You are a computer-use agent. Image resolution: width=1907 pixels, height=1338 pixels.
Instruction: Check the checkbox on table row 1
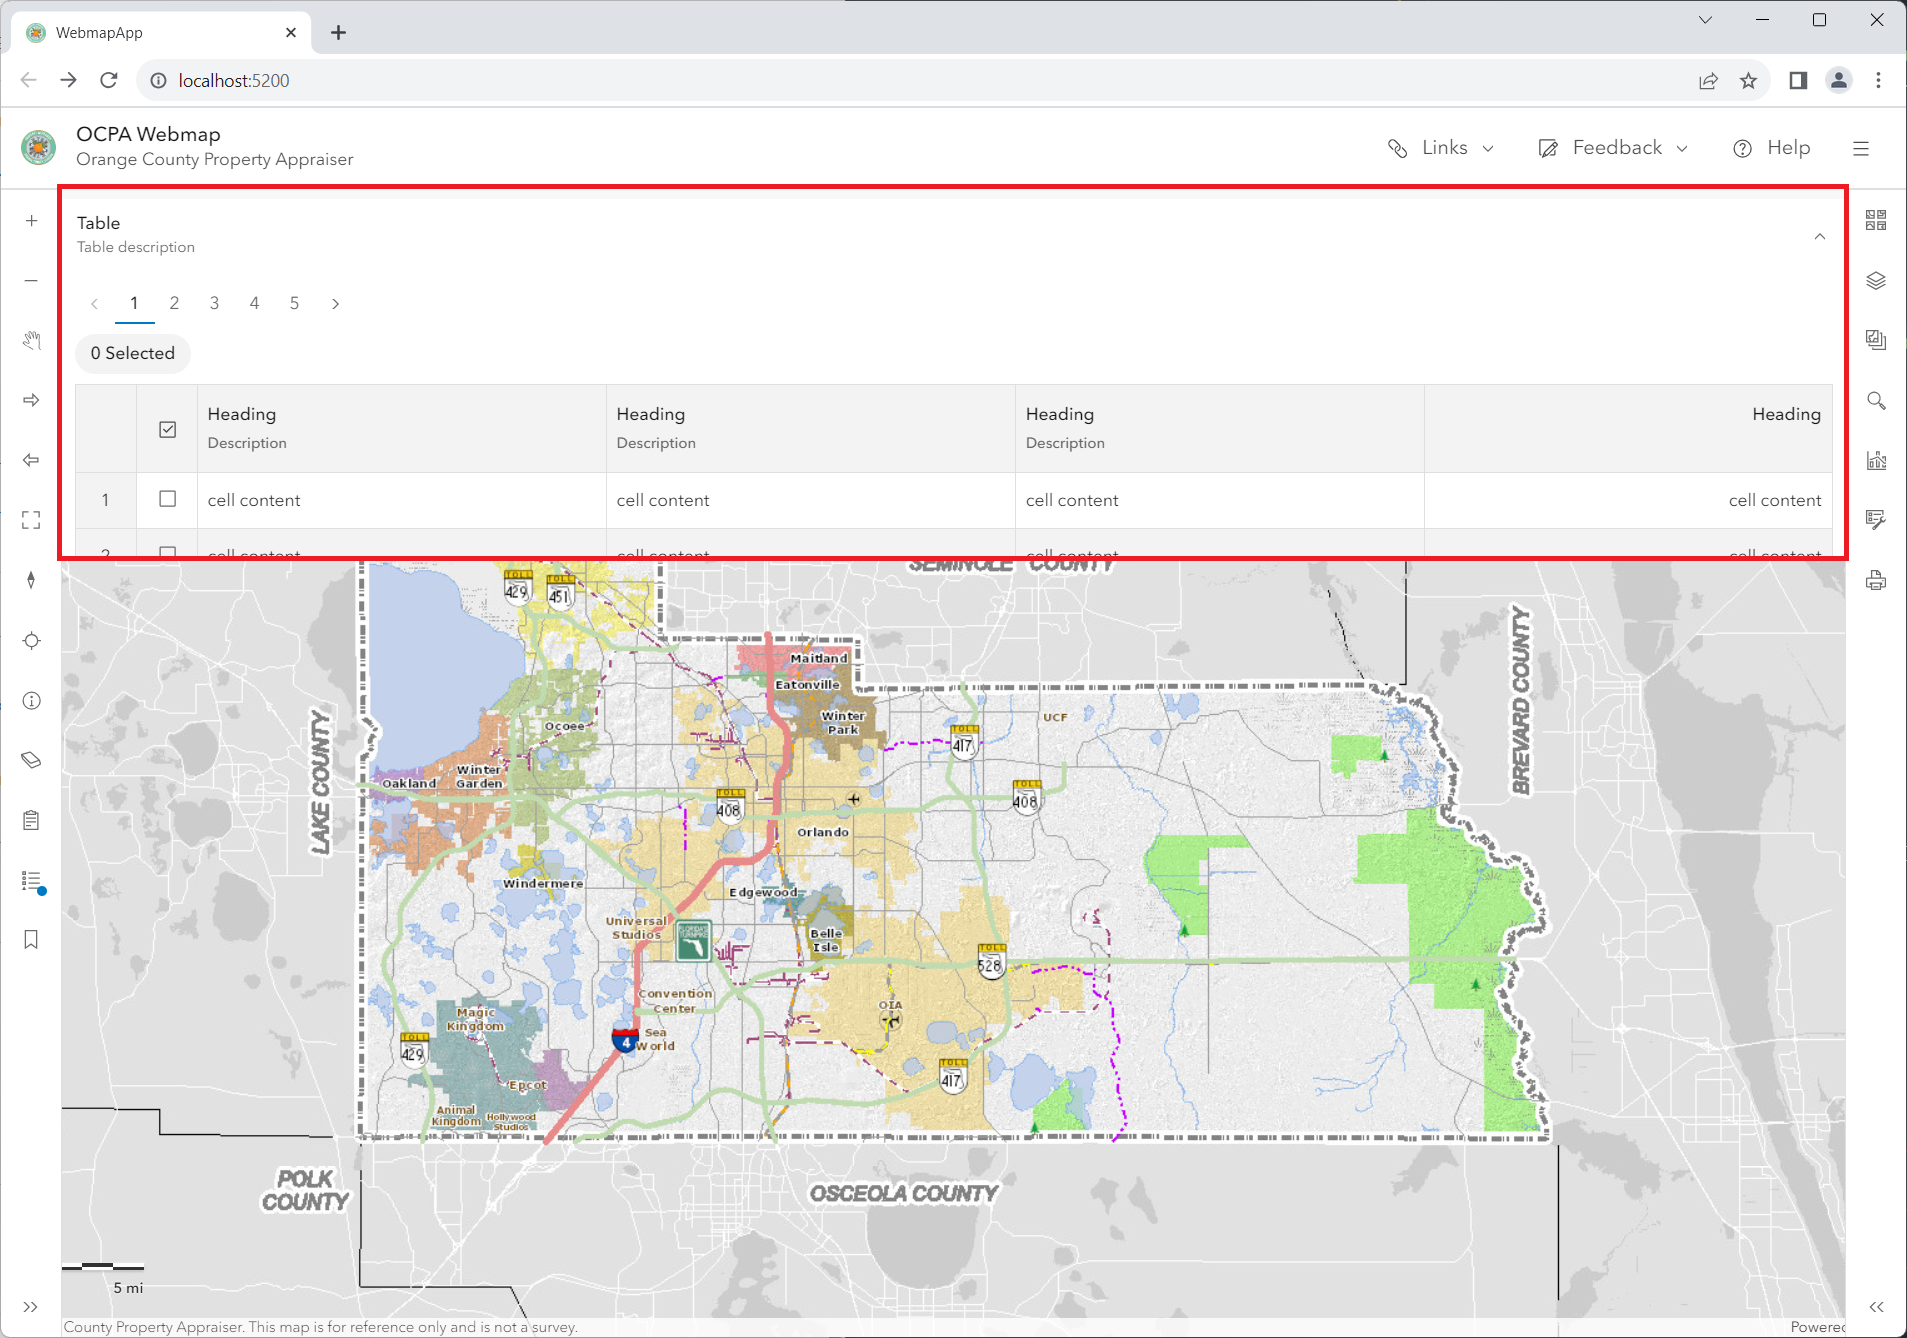[167, 499]
